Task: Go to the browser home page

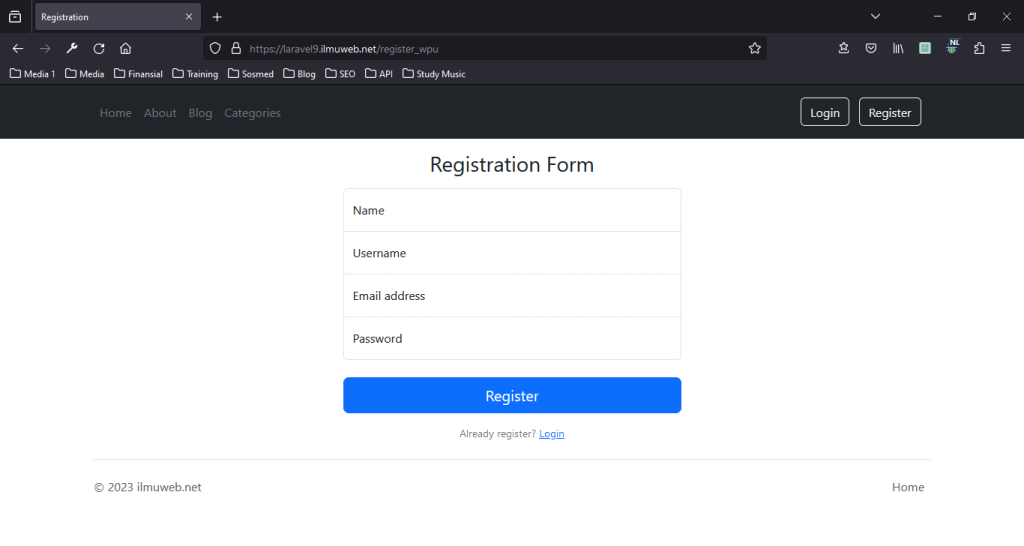Action: [x=125, y=48]
